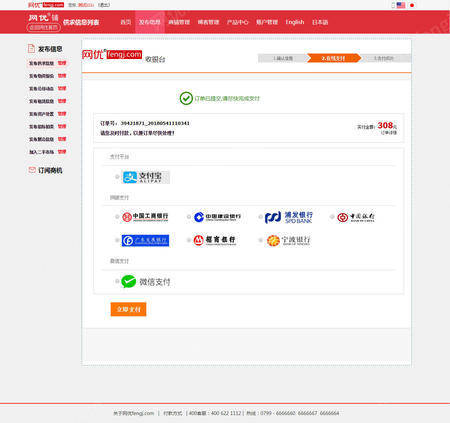Click the Bank of China logo
The image size is (450, 423).
point(356,217)
